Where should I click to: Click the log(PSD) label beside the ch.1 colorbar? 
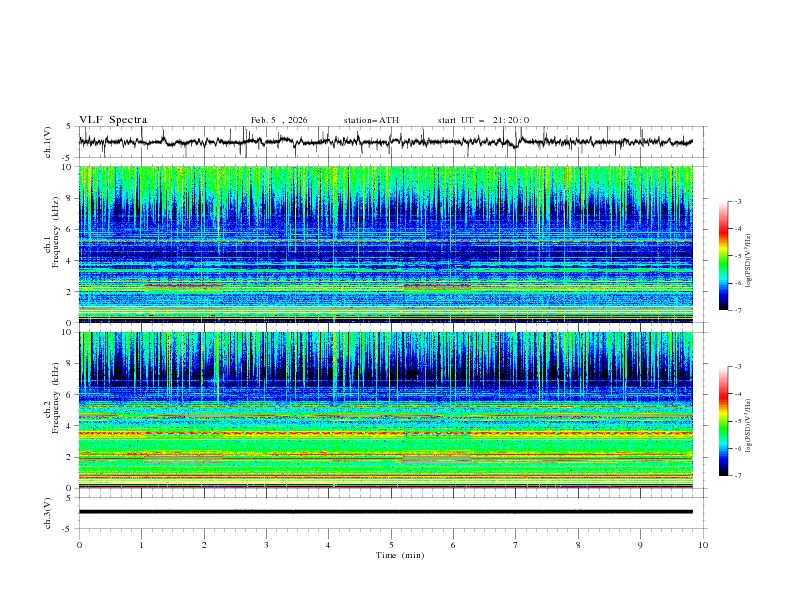[x=749, y=261]
